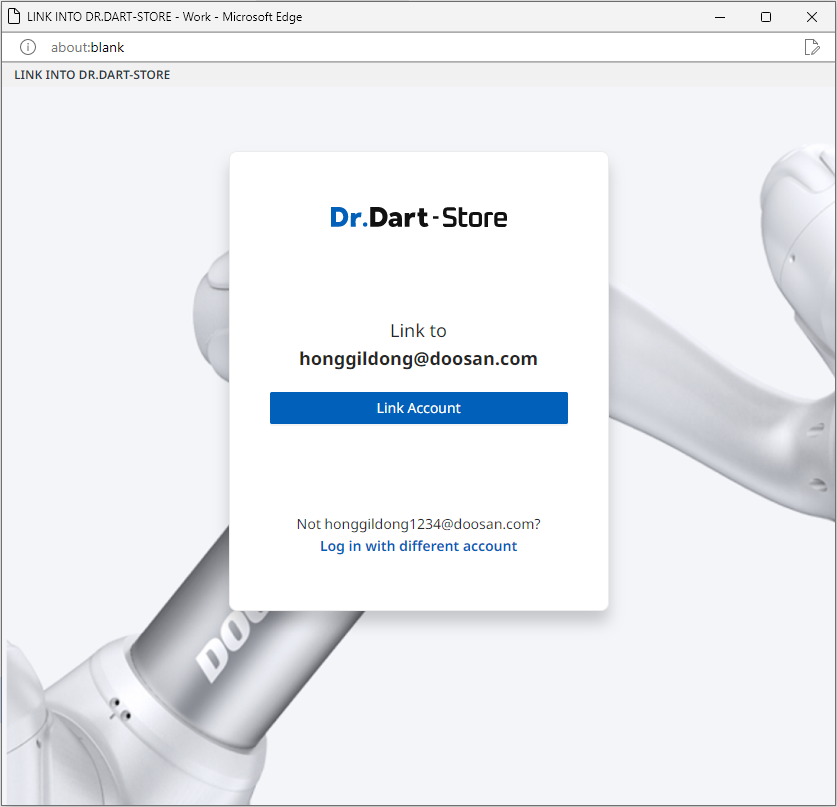Click the page document icon in title bar

tap(14, 17)
